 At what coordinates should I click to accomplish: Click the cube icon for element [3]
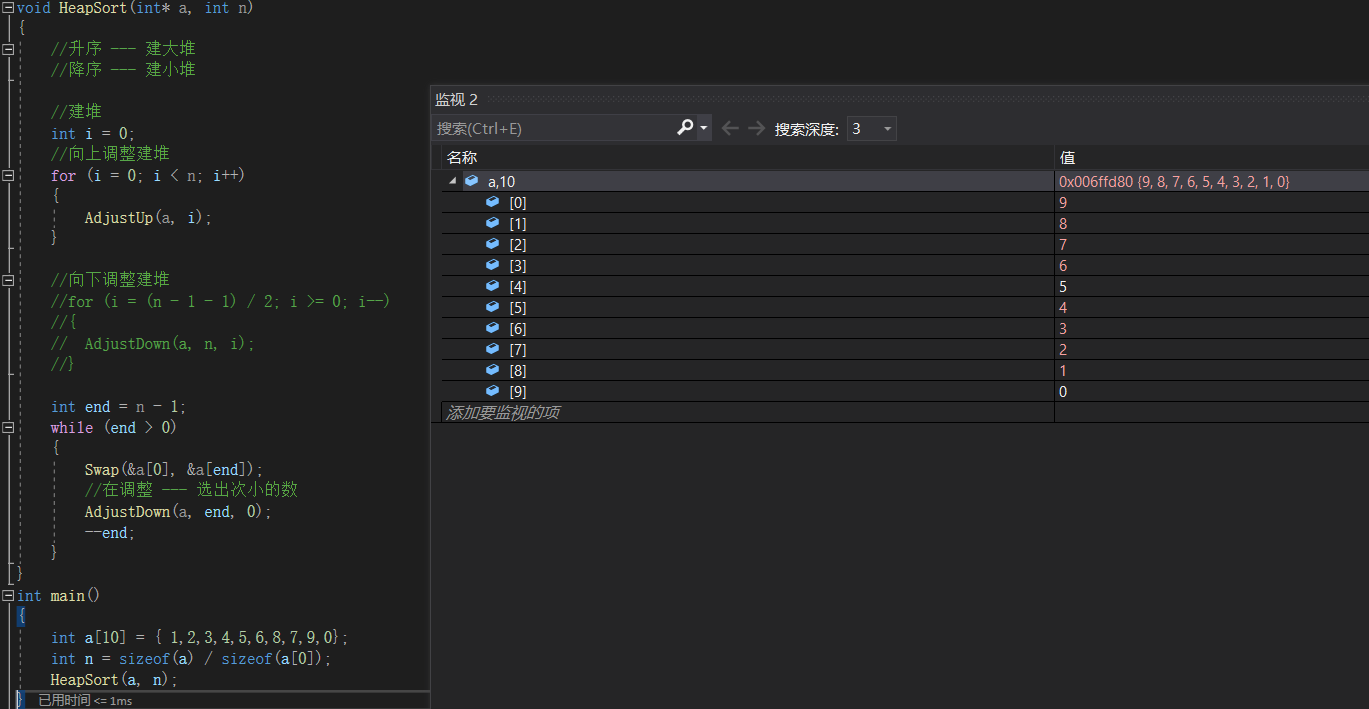point(492,265)
